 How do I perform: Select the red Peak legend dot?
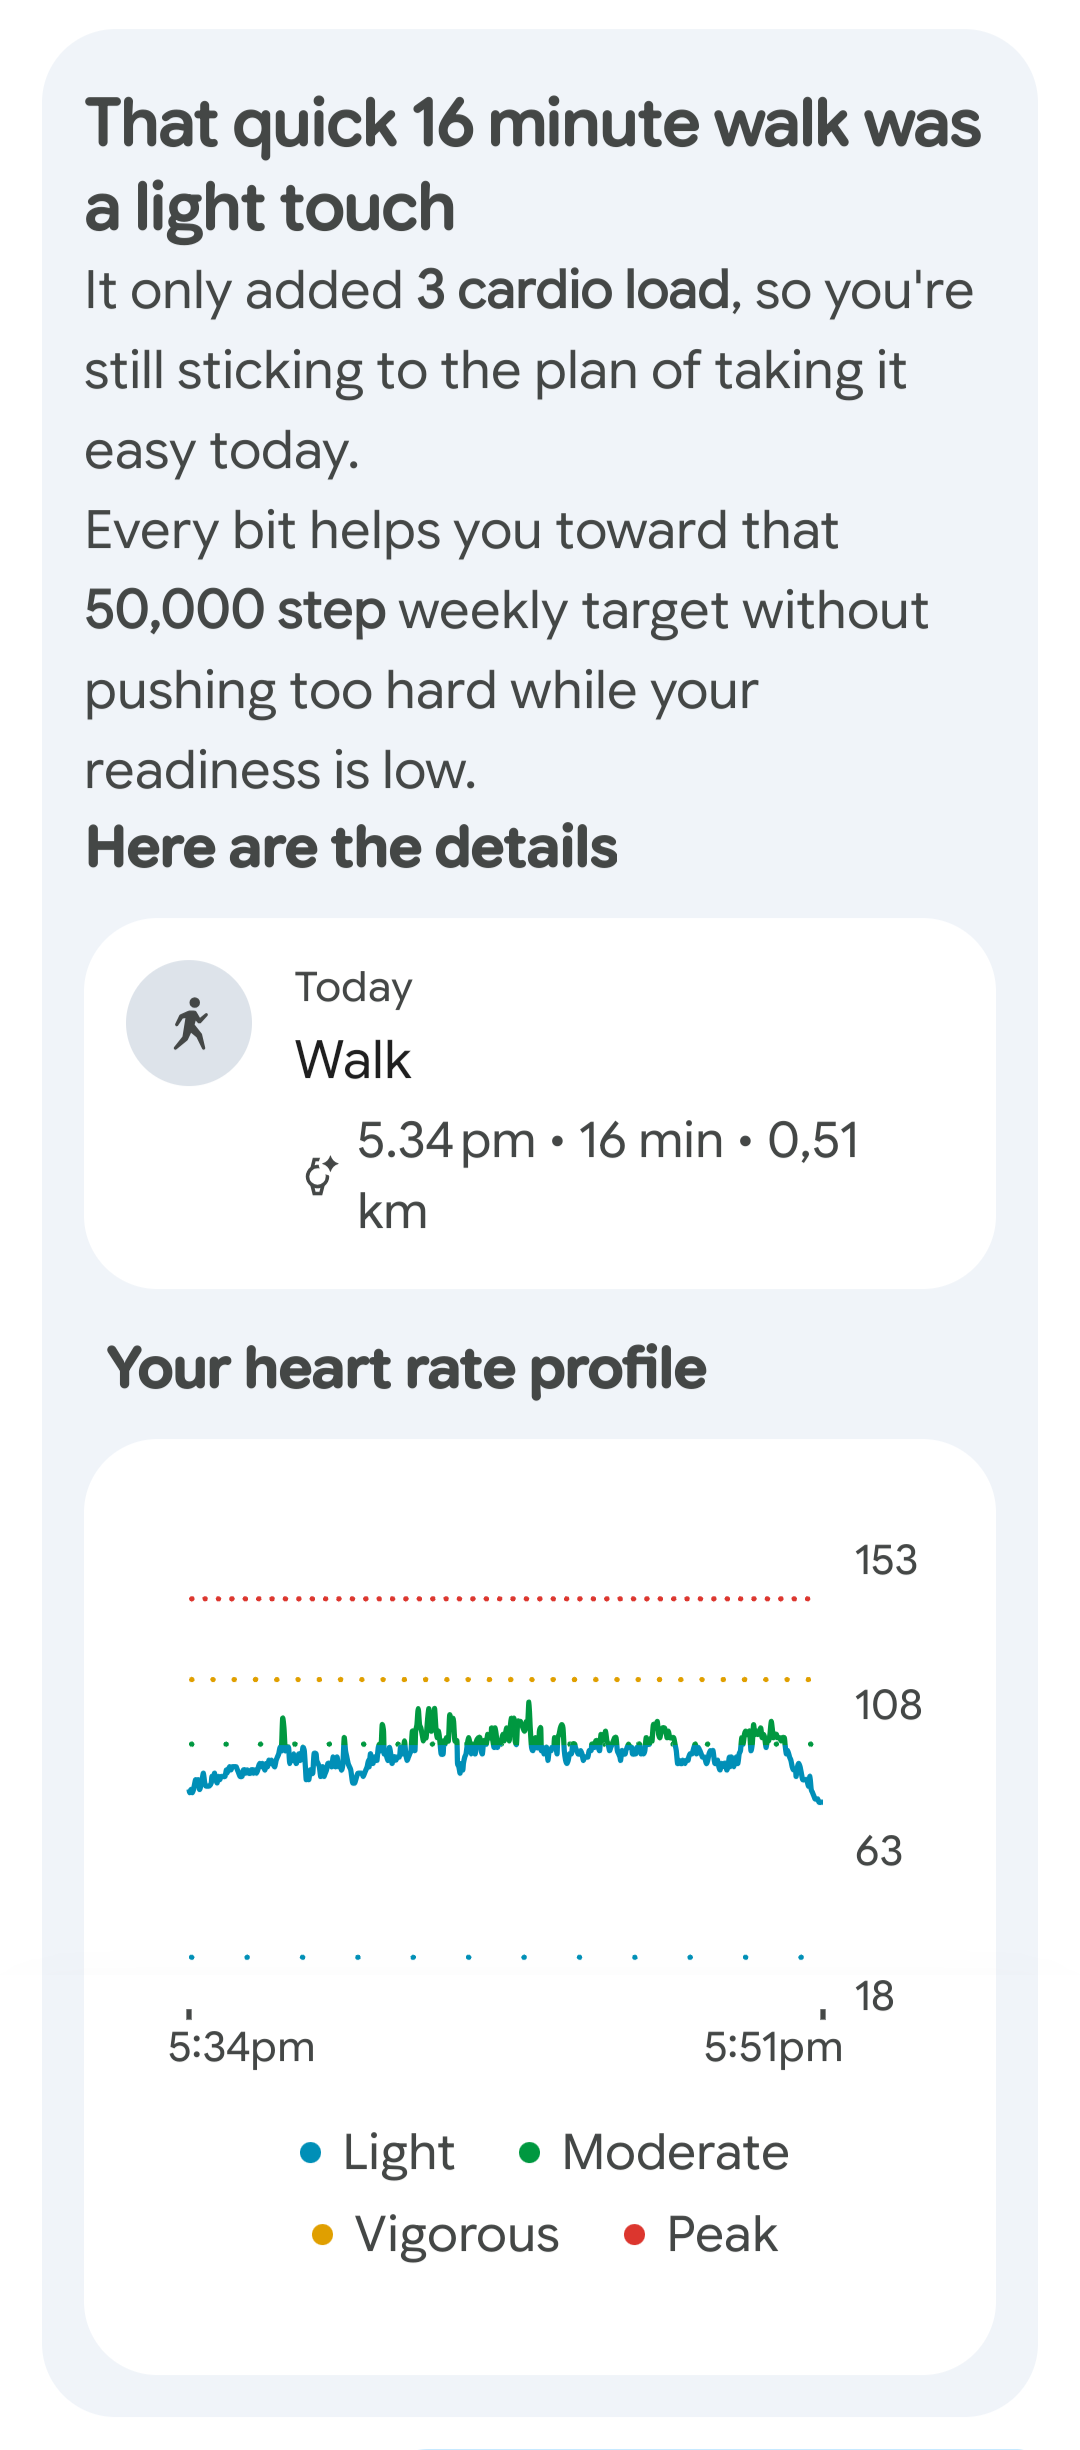click(x=634, y=2234)
